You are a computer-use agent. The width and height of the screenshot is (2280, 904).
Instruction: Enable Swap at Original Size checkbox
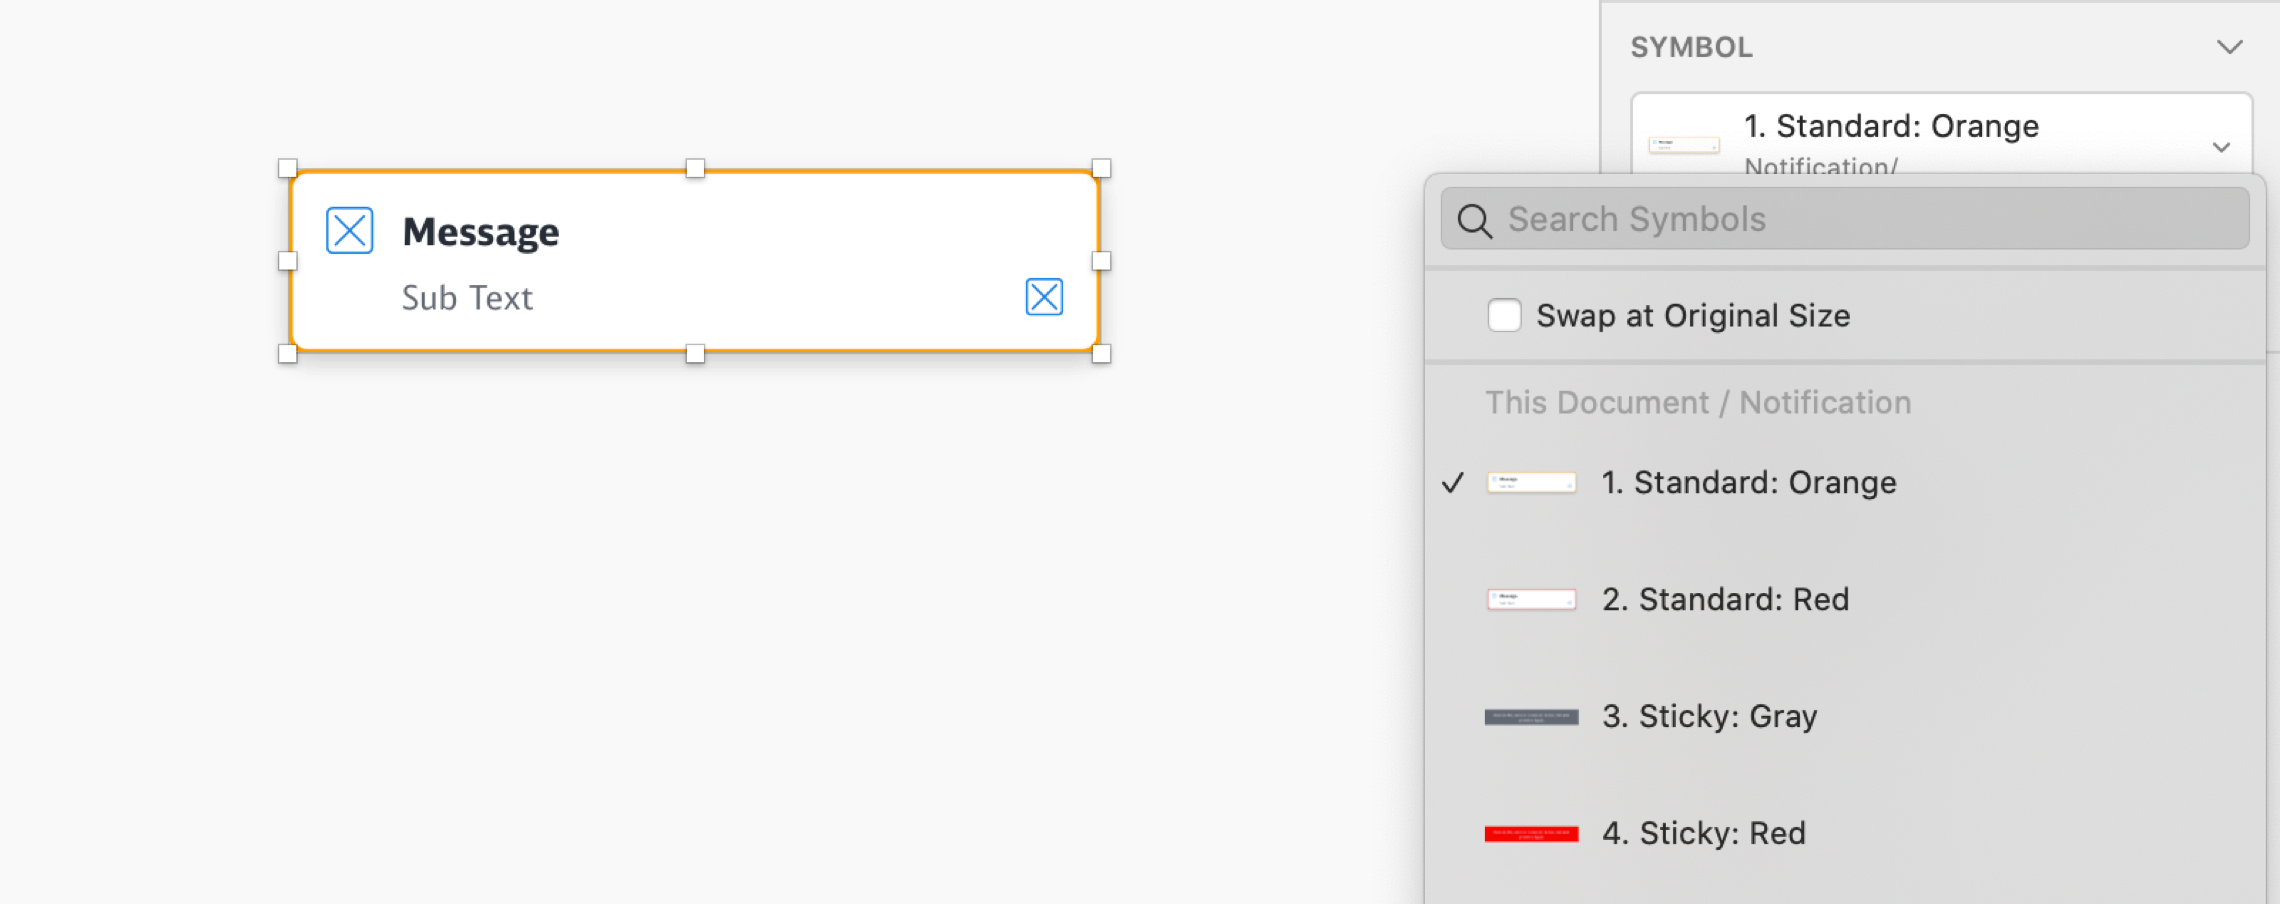tap(1504, 316)
